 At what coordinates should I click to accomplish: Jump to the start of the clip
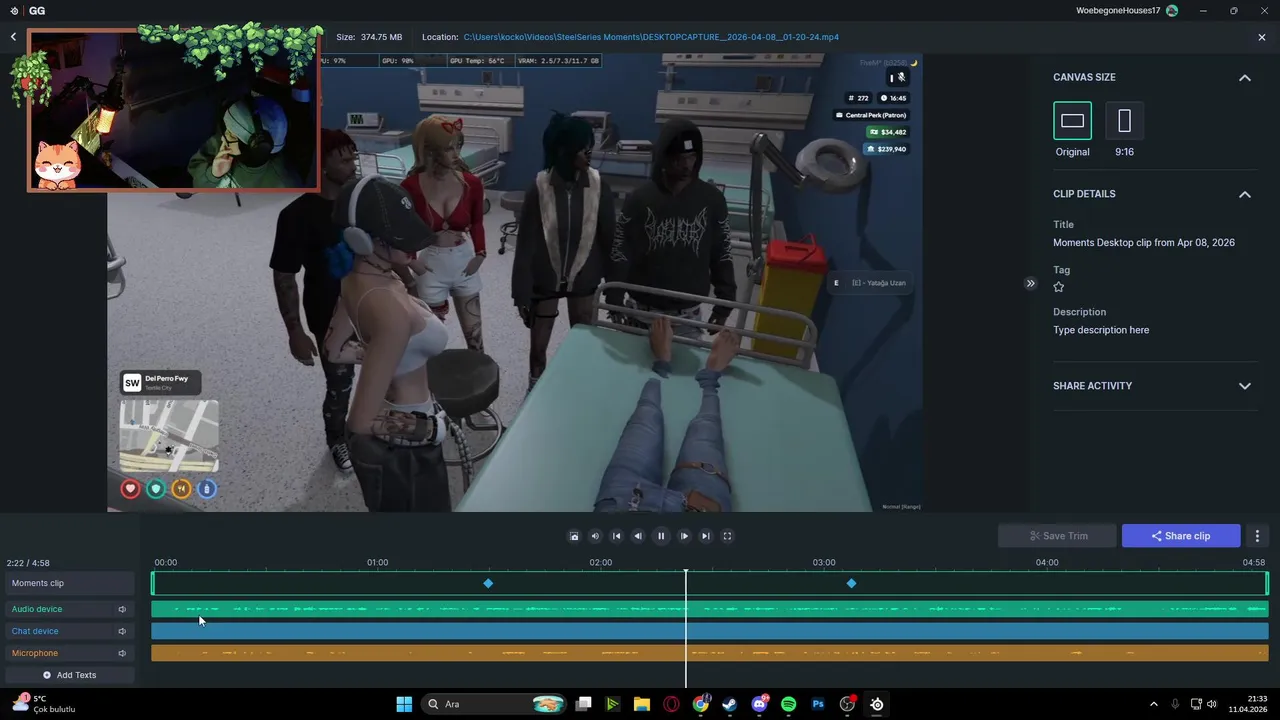point(617,536)
